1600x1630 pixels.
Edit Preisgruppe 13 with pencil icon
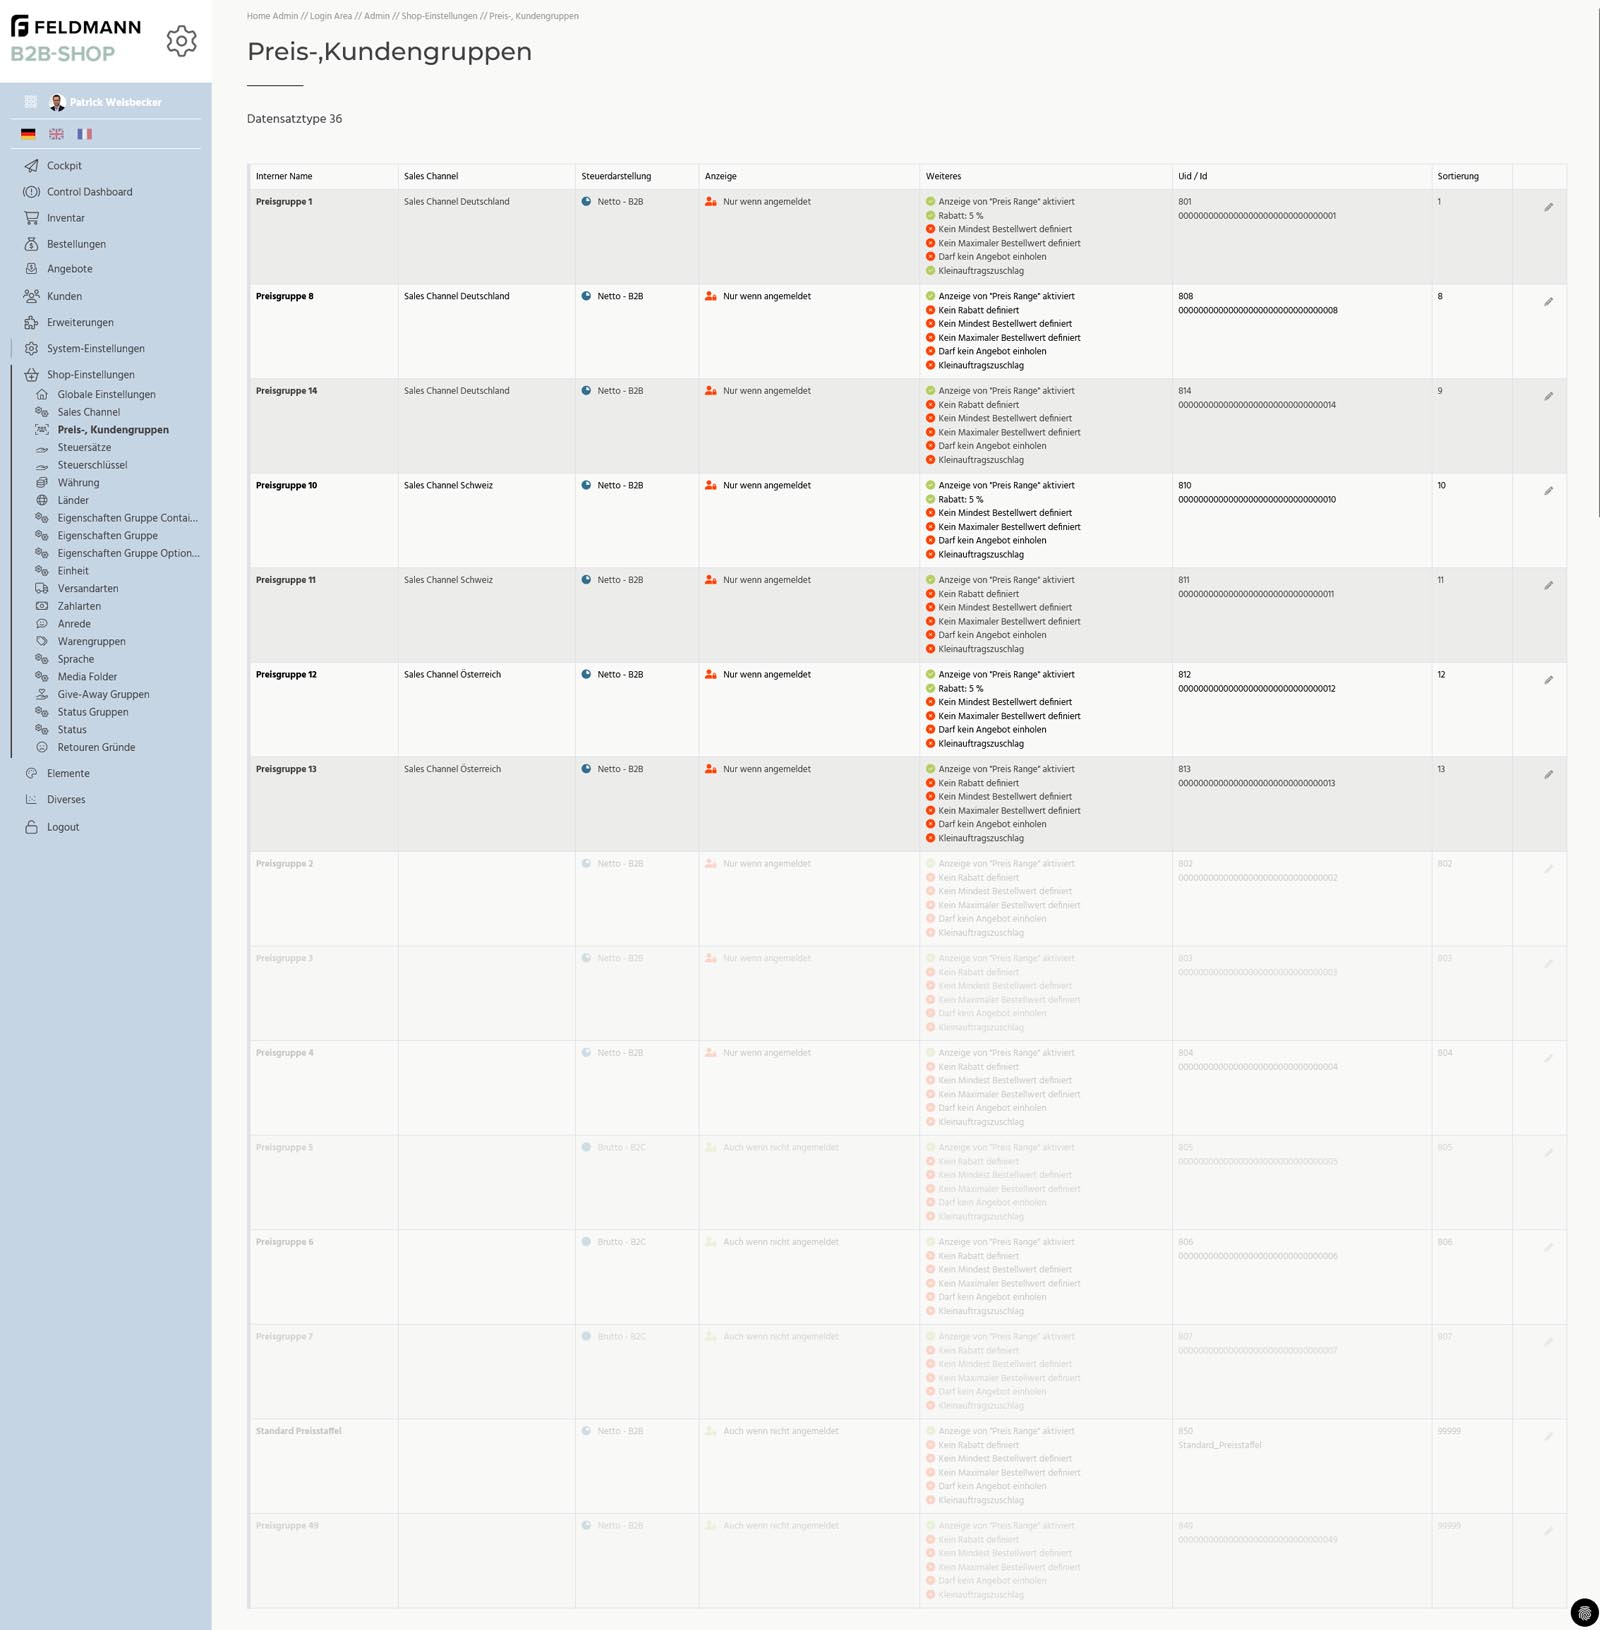click(1548, 775)
